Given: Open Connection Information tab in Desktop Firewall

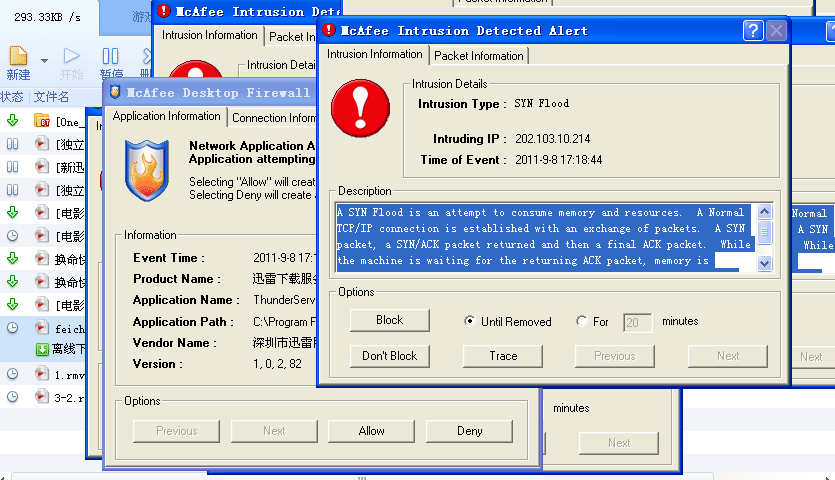Looking at the screenshot, I should click(x=274, y=118).
